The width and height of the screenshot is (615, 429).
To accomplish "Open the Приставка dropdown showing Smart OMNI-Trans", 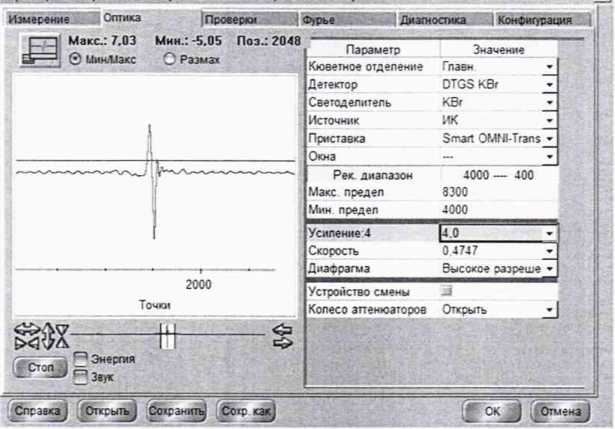I will pos(549,138).
